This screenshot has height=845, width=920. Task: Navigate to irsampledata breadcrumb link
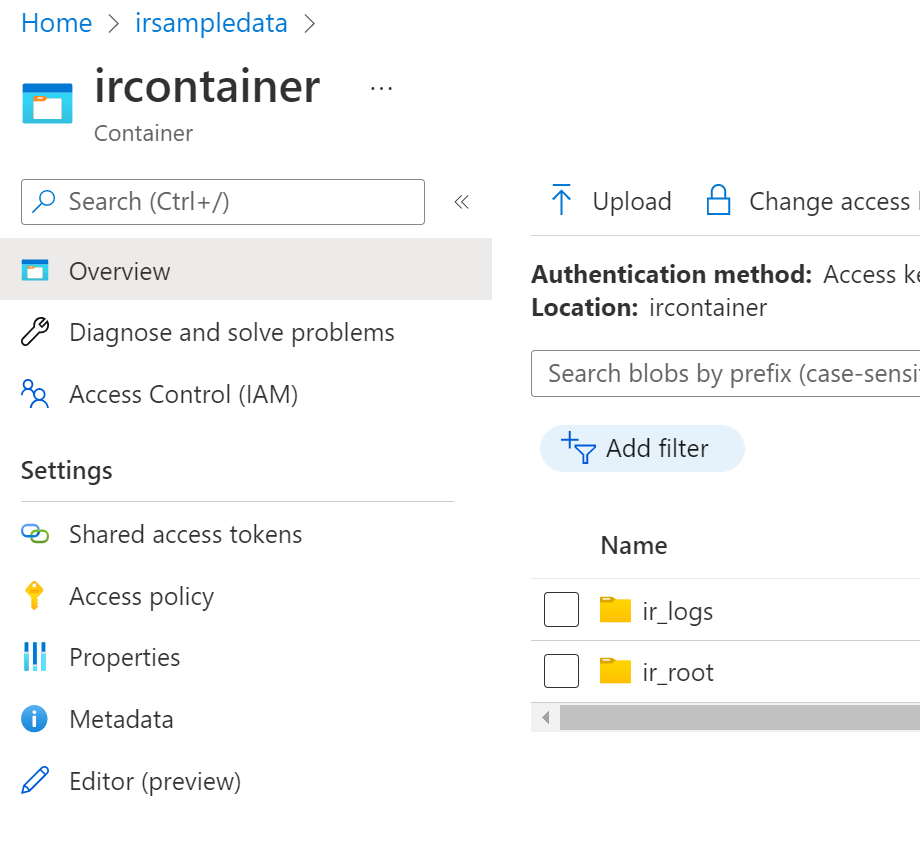[211, 23]
